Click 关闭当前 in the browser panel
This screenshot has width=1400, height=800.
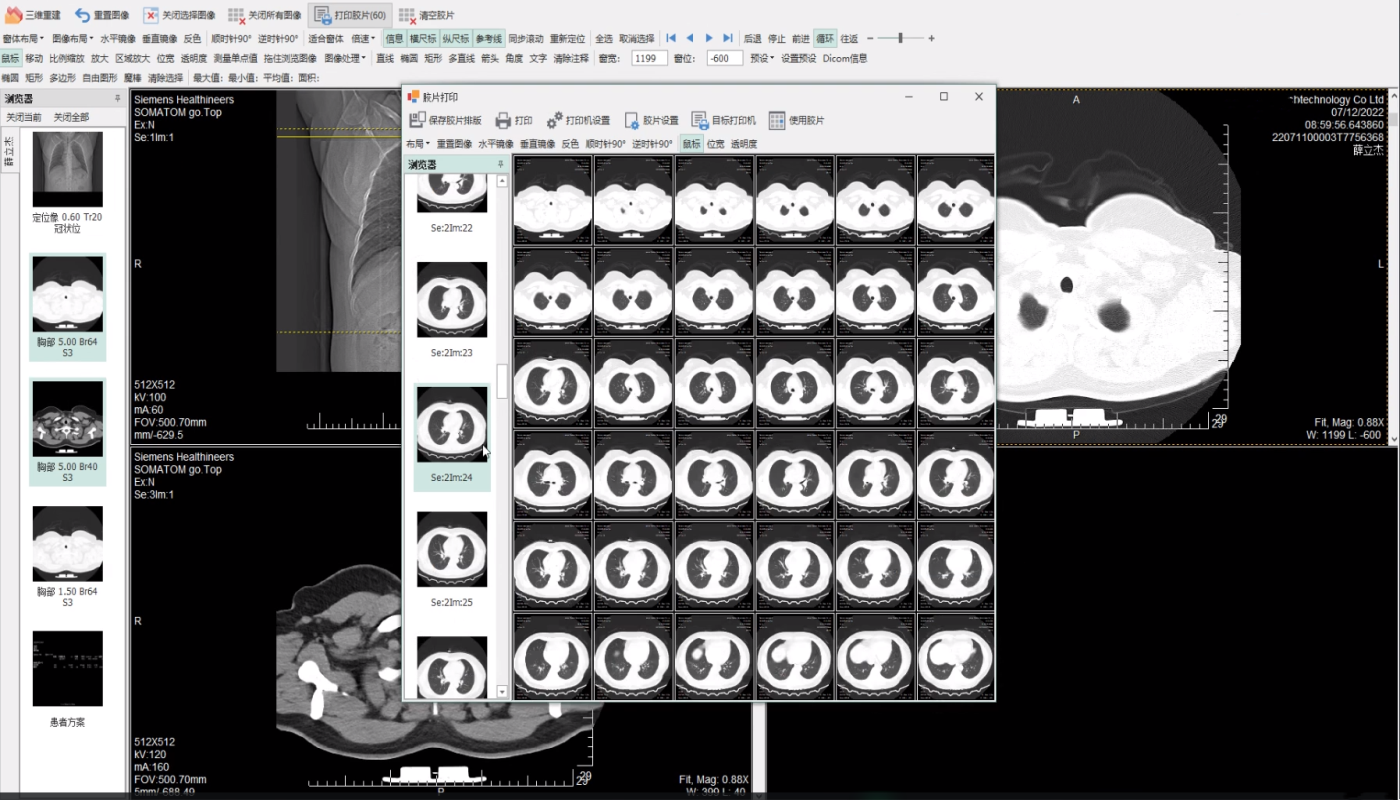pos(24,117)
